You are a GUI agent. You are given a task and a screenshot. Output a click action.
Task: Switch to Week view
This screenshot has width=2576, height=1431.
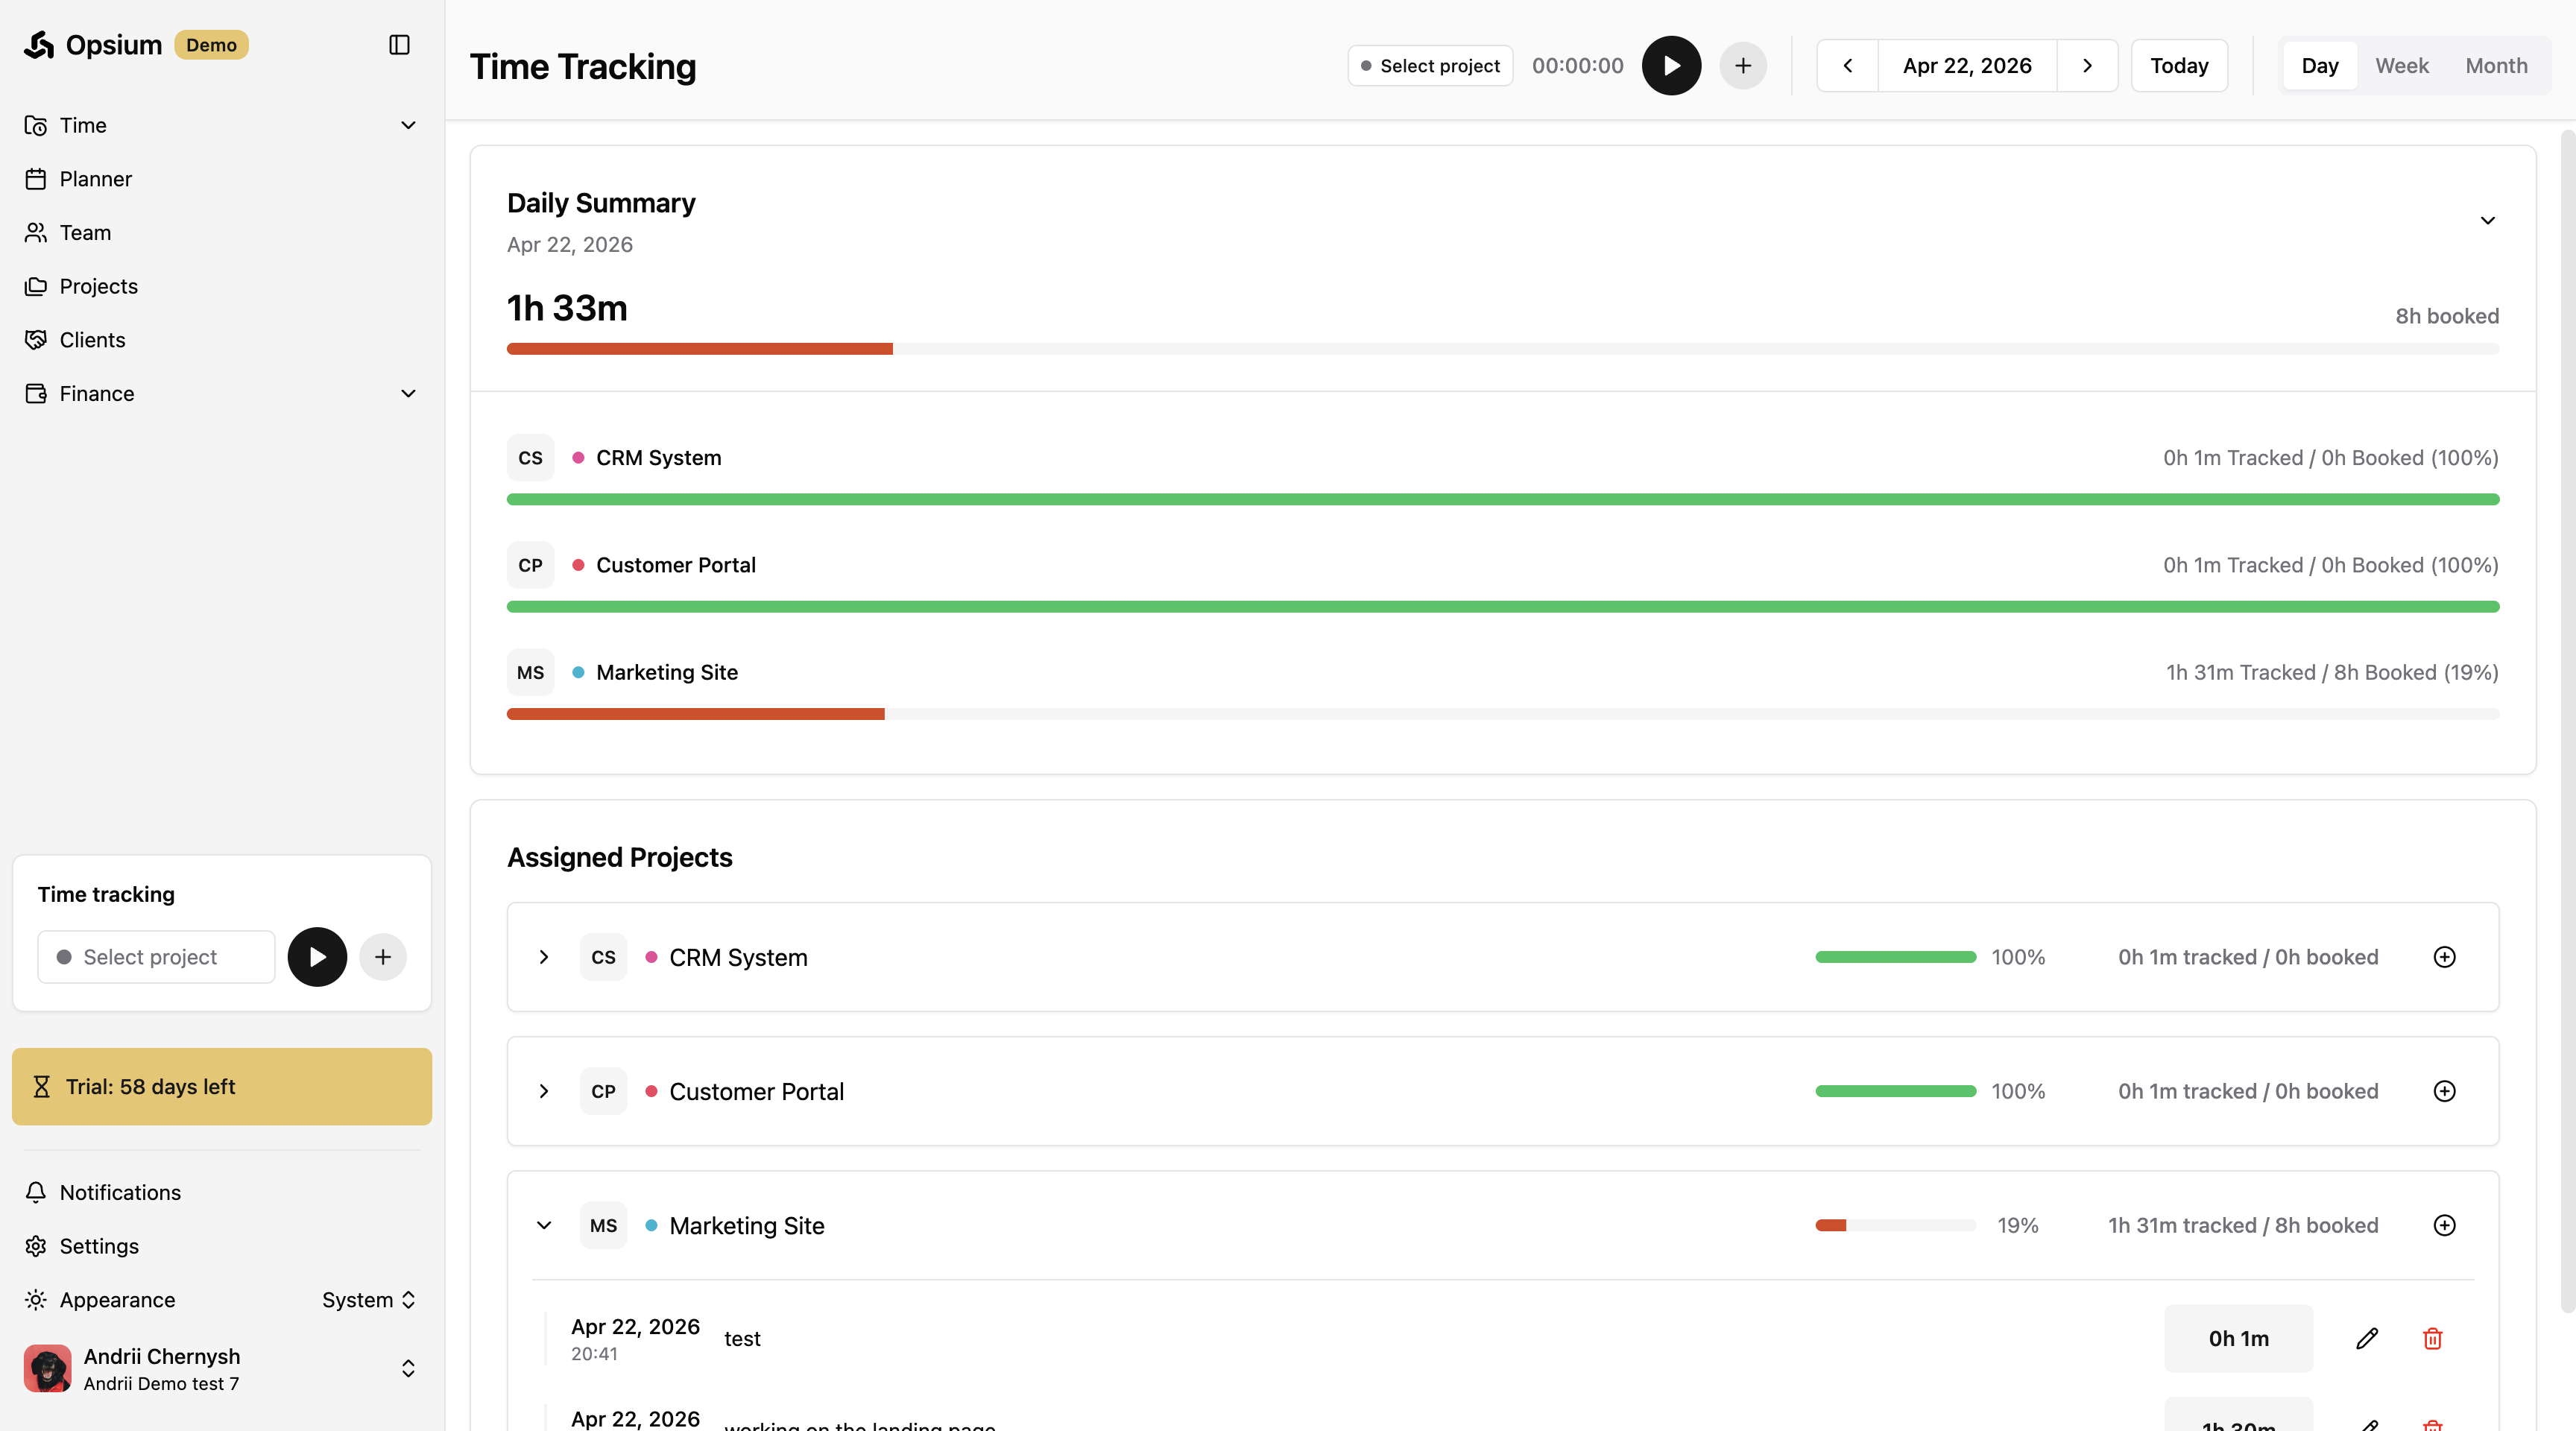2401,66
